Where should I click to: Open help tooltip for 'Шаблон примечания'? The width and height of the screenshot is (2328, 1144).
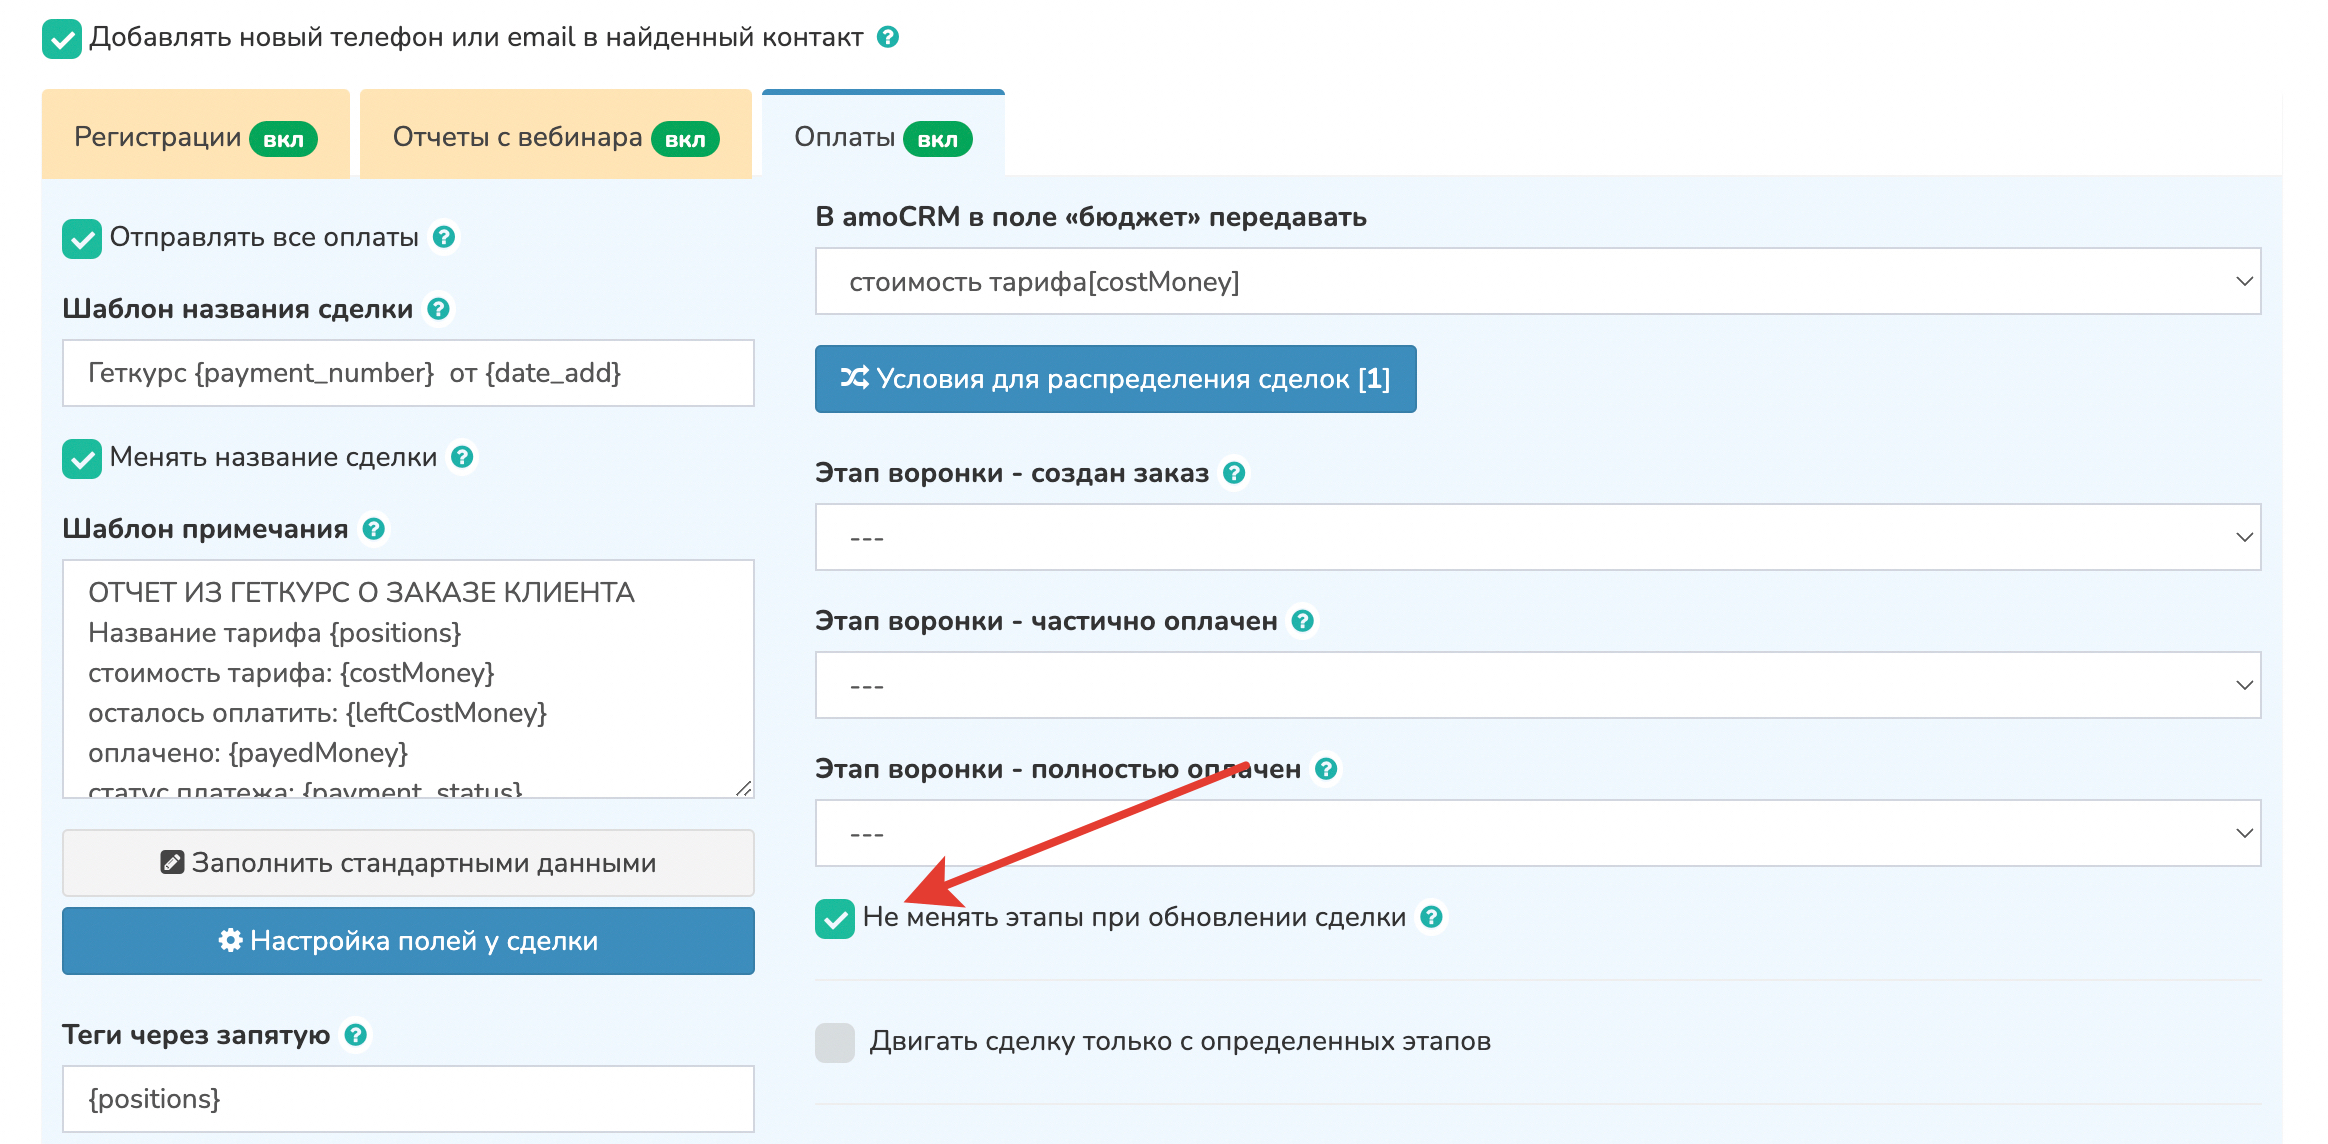(374, 529)
